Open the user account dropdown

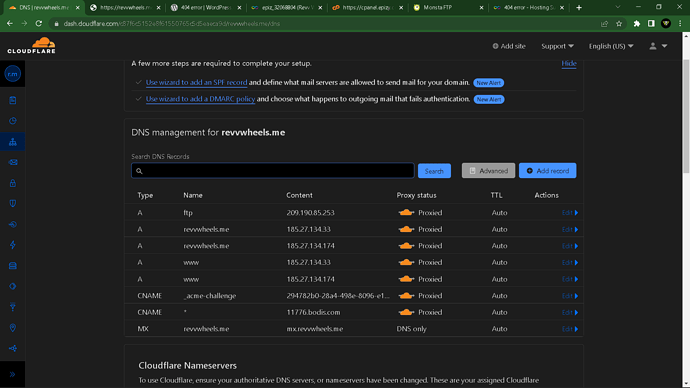[x=658, y=46]
